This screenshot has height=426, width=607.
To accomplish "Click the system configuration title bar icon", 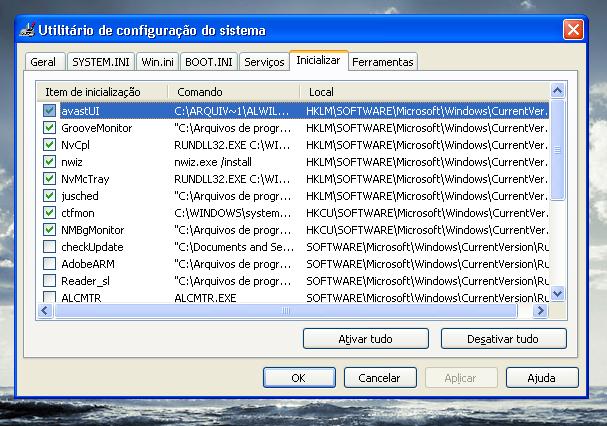I will coord(31,29).
